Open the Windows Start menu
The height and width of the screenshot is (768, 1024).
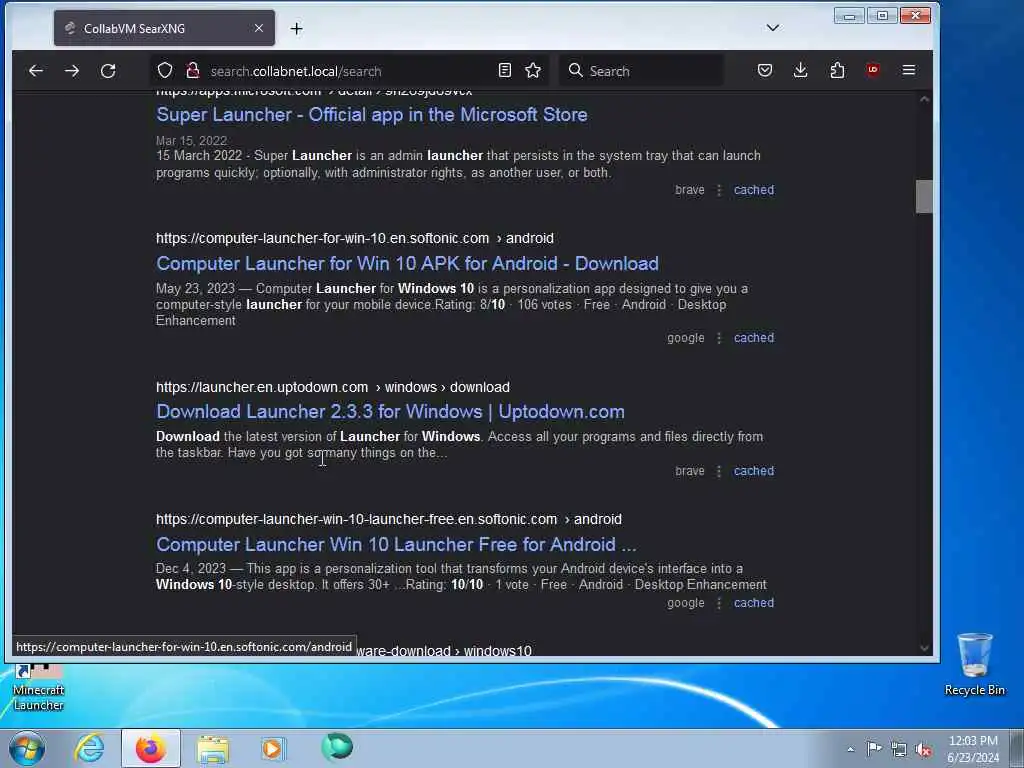(x=27, y=748)
